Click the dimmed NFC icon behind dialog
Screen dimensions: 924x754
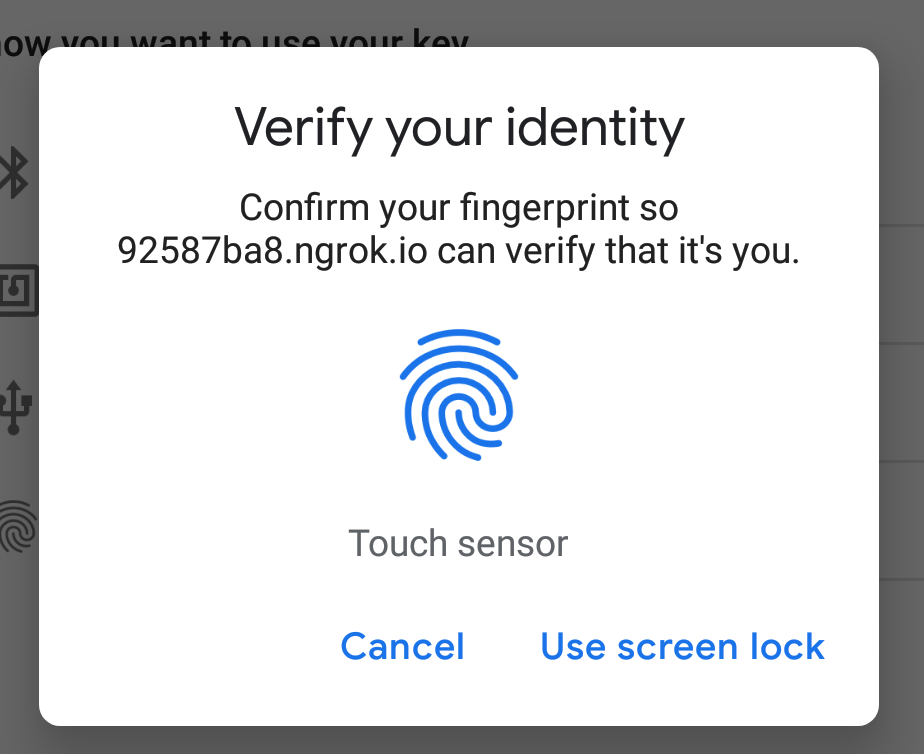click(16, 291)
